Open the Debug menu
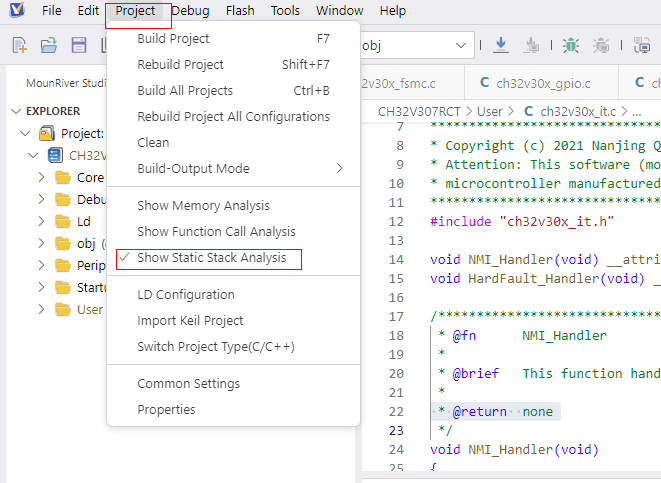 point(190,11)
